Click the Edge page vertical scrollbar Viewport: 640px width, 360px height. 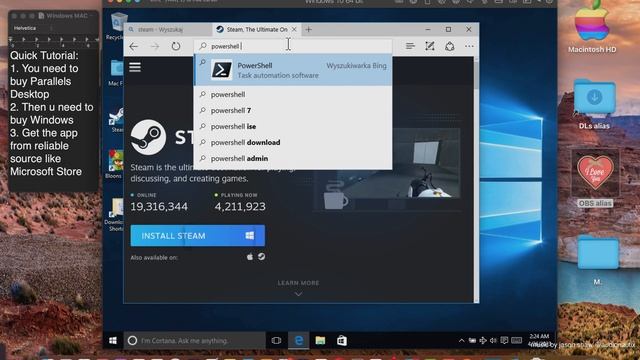pyautogui.click(x=476, y=180)
